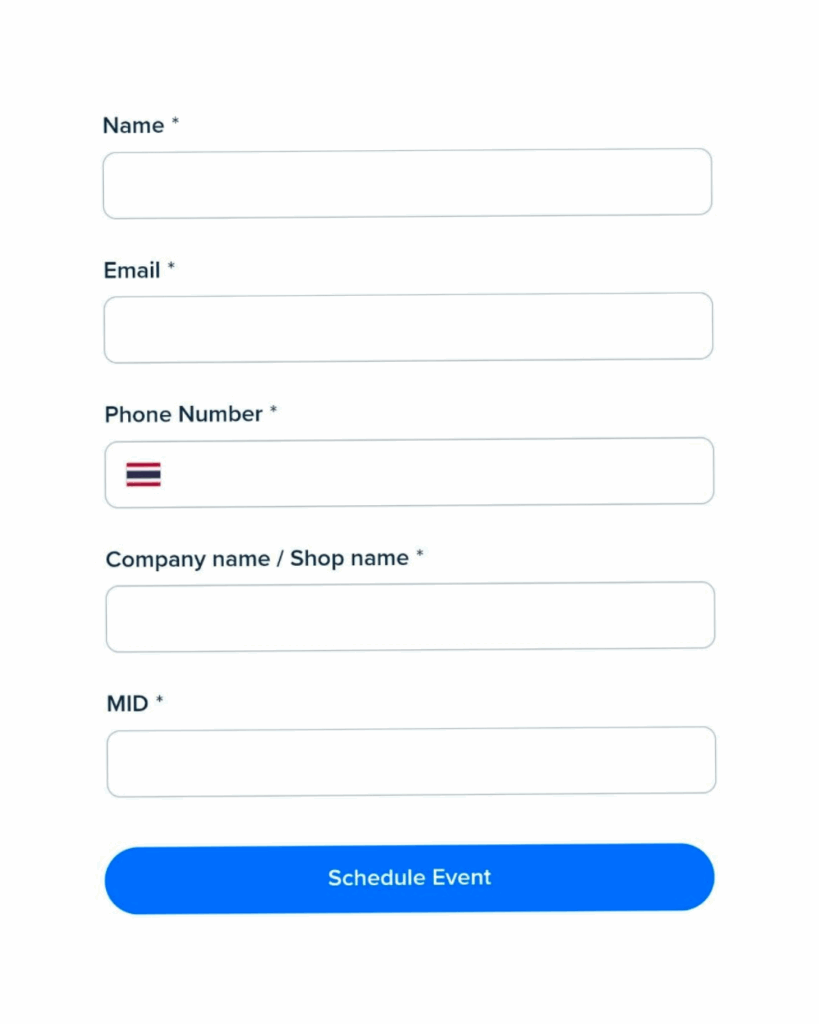The image size is (819, 1024).
Task: Click the Name input field
Action: click(x=407, y=184)
